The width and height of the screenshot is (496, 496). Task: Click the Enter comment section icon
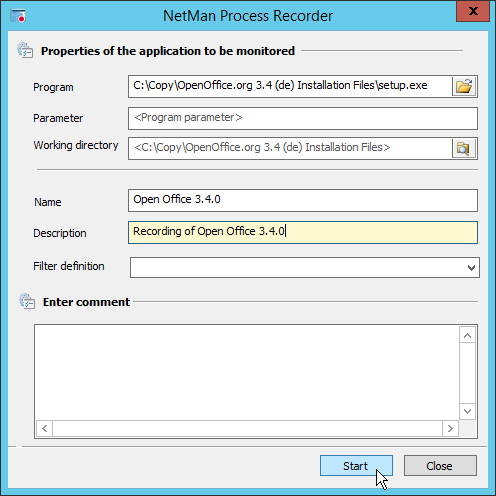click(x=27, y=301)
